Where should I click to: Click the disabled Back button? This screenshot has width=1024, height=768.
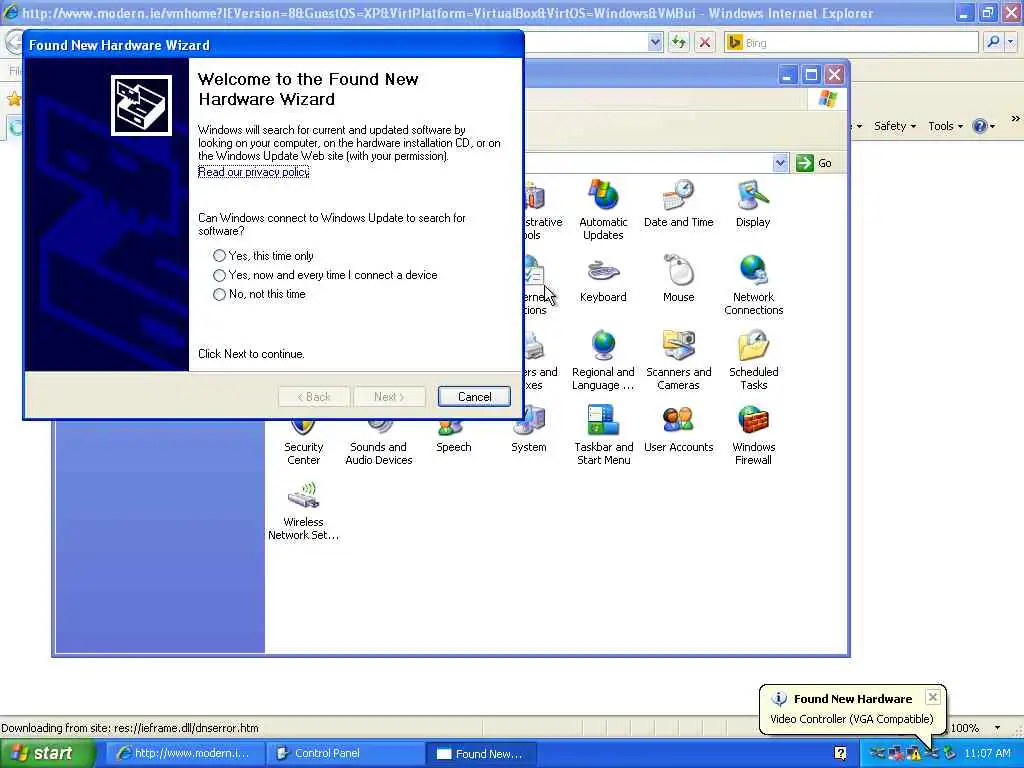pyautogui.click(x=314, y=396)
